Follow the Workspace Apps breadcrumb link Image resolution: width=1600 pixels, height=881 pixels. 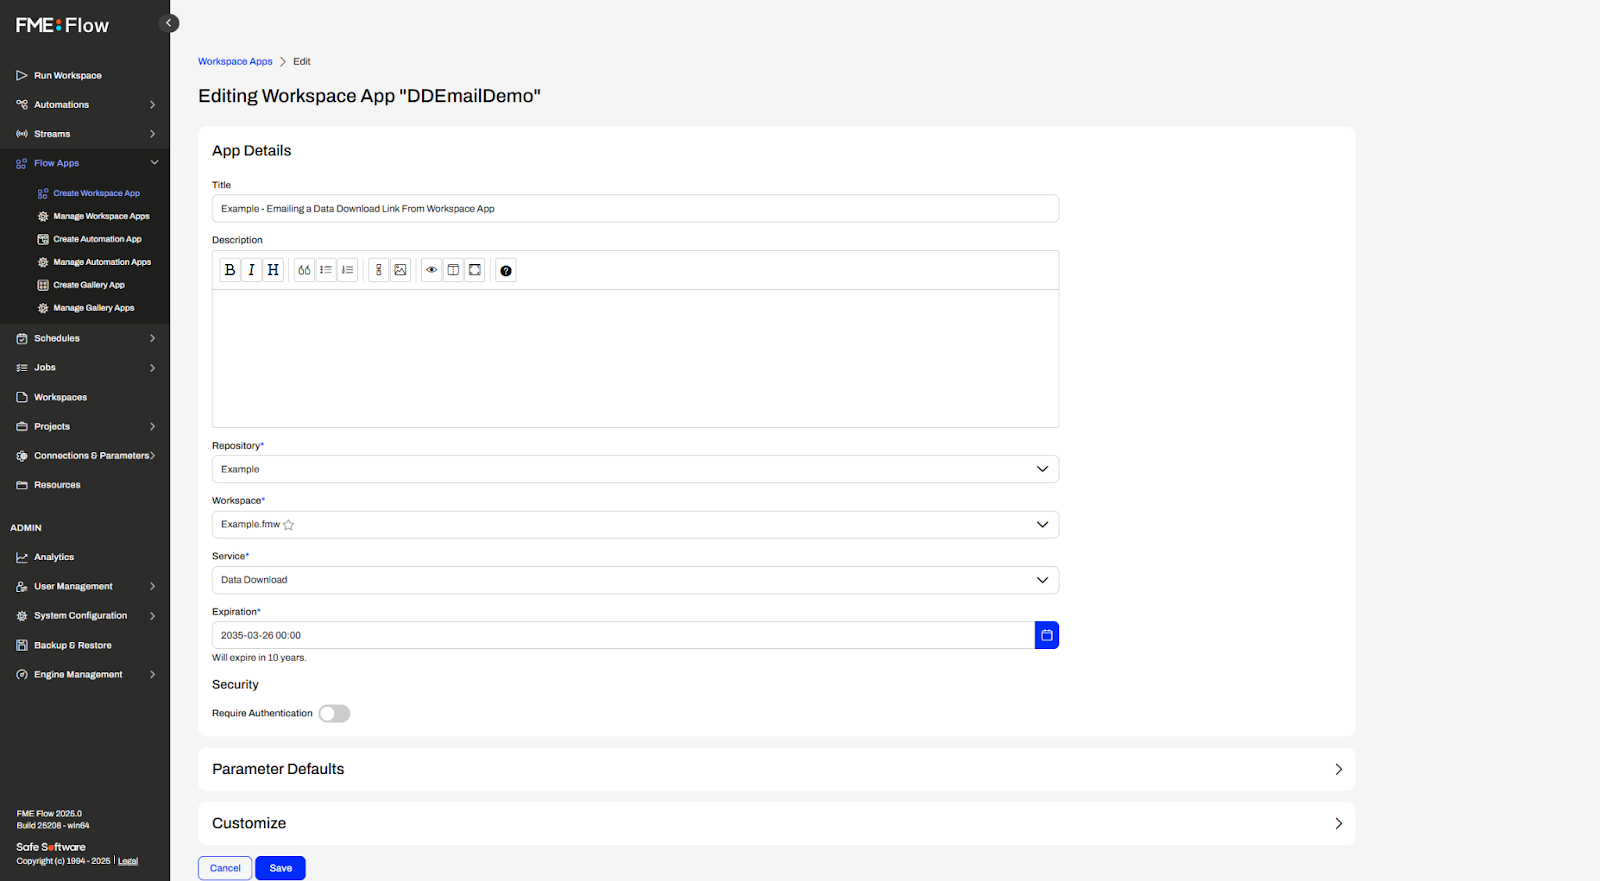tap(235, 61)
